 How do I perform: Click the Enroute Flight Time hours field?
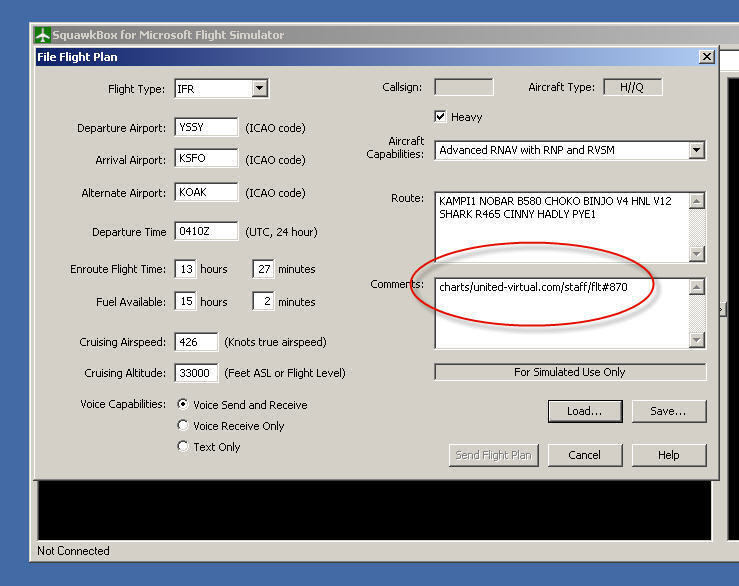coord(186,269)
